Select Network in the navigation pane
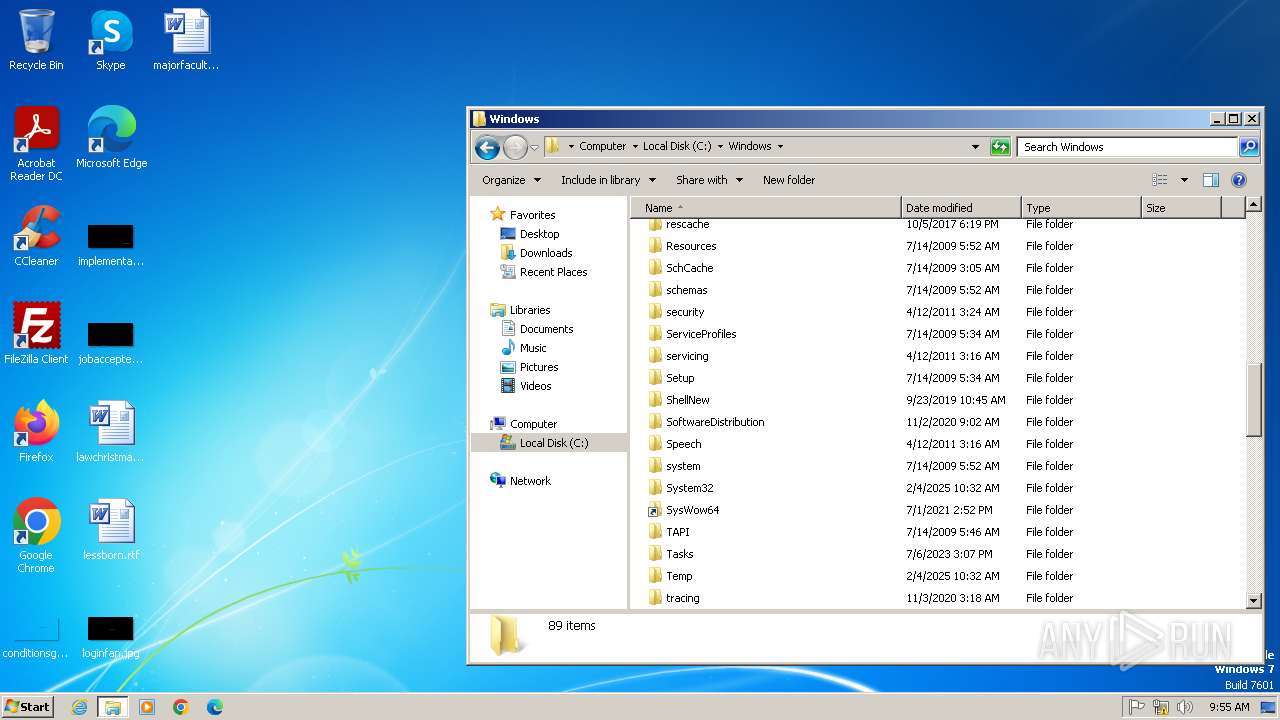 click(530, 481)
